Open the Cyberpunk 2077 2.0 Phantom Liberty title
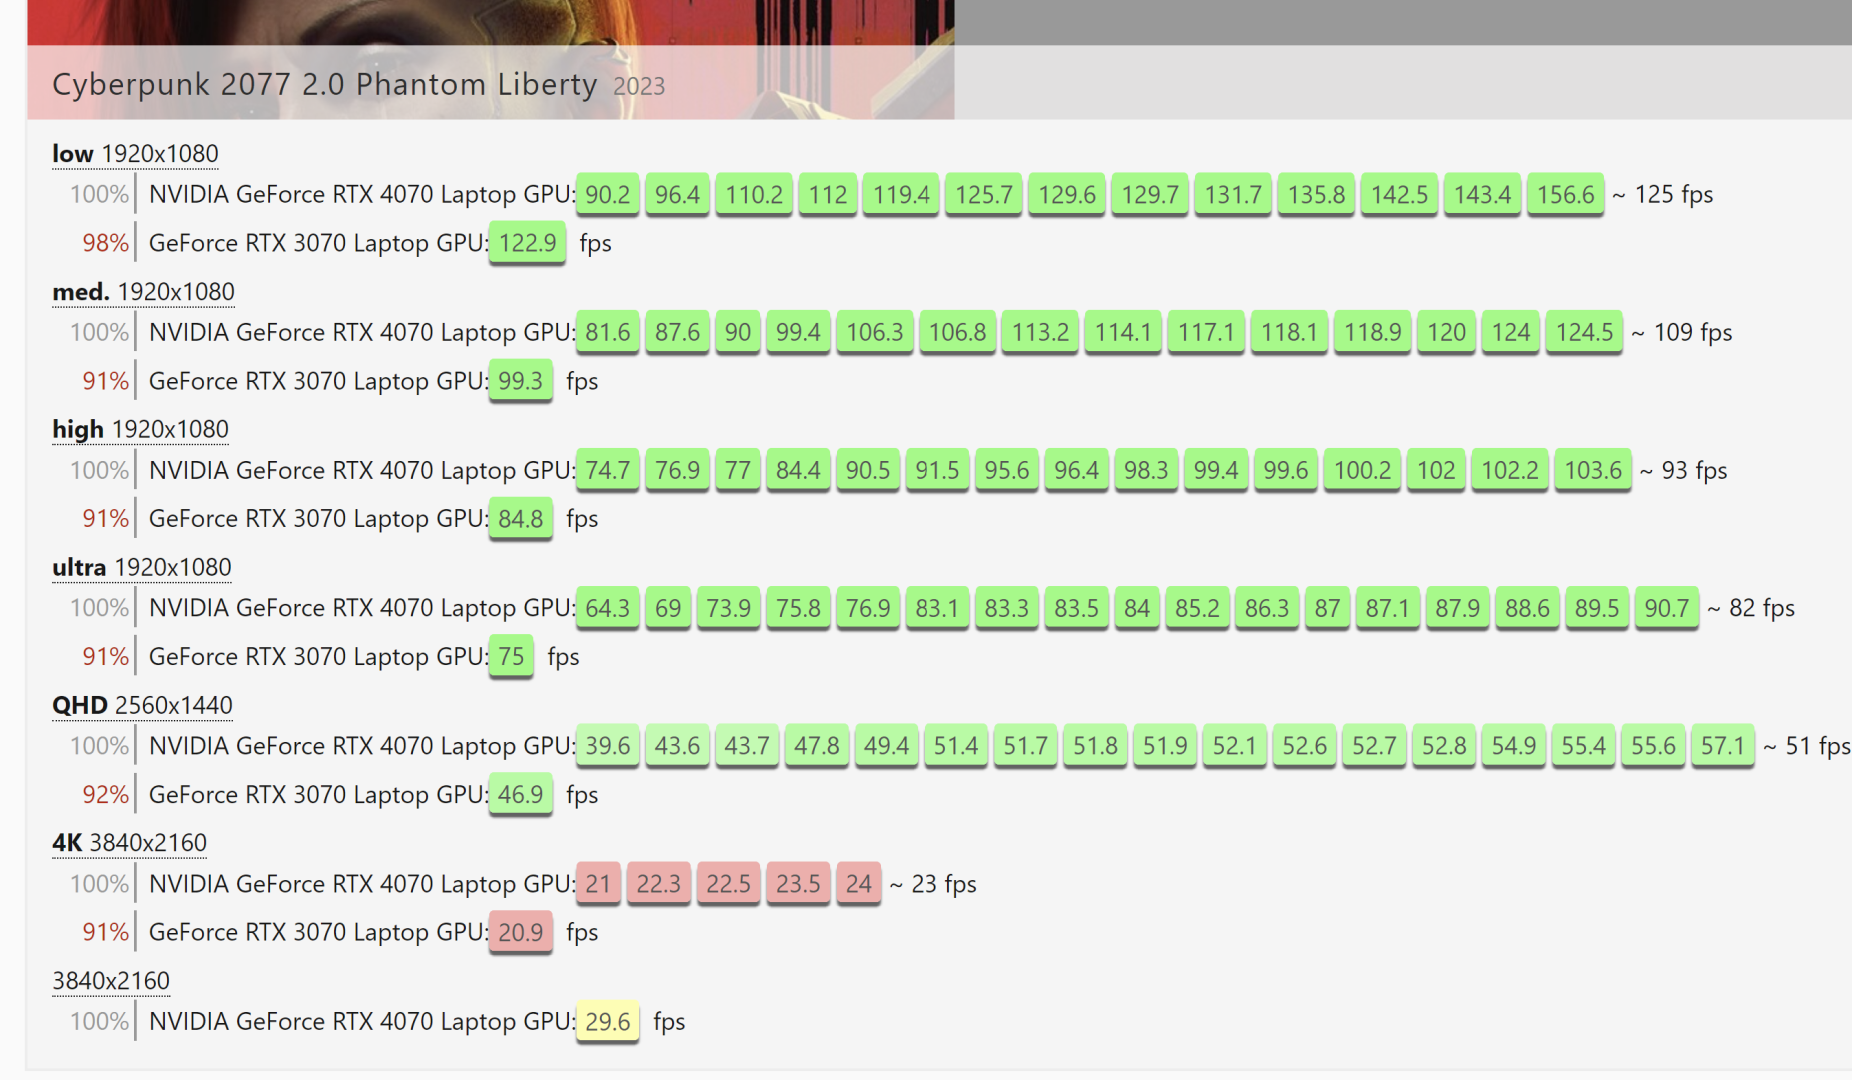 tap(324, 84)
